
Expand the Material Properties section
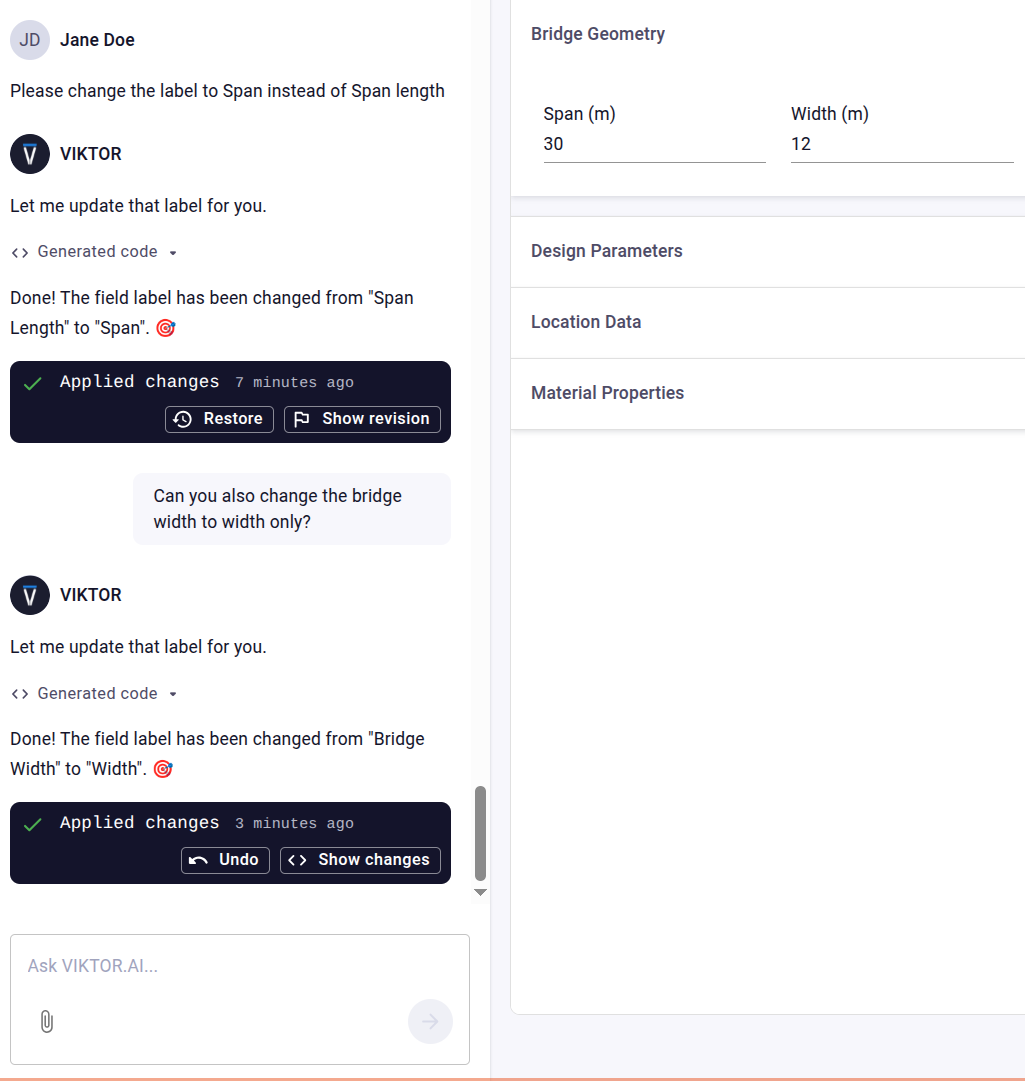[x=608, y=393]
